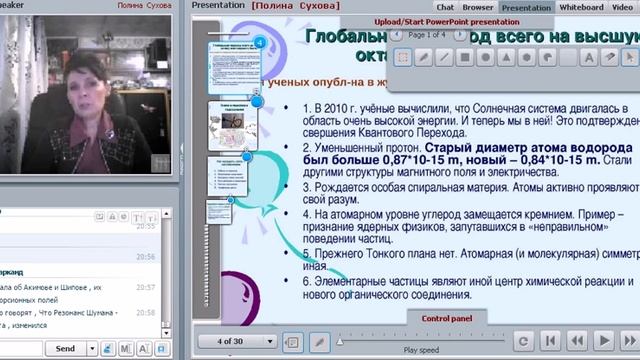
Task: Select the circle shape tool
Action: (x=486, y=57)
